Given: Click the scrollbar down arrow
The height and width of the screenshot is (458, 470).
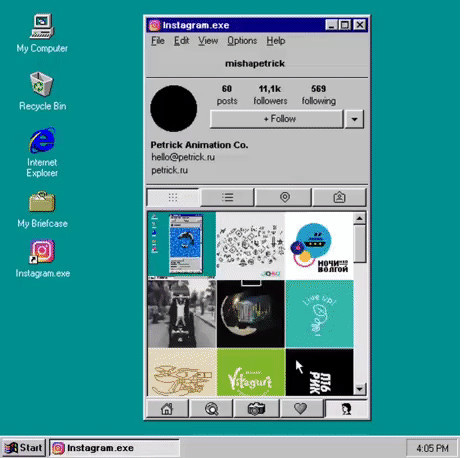Looking at the screenshot, I should tap(360, 389).
